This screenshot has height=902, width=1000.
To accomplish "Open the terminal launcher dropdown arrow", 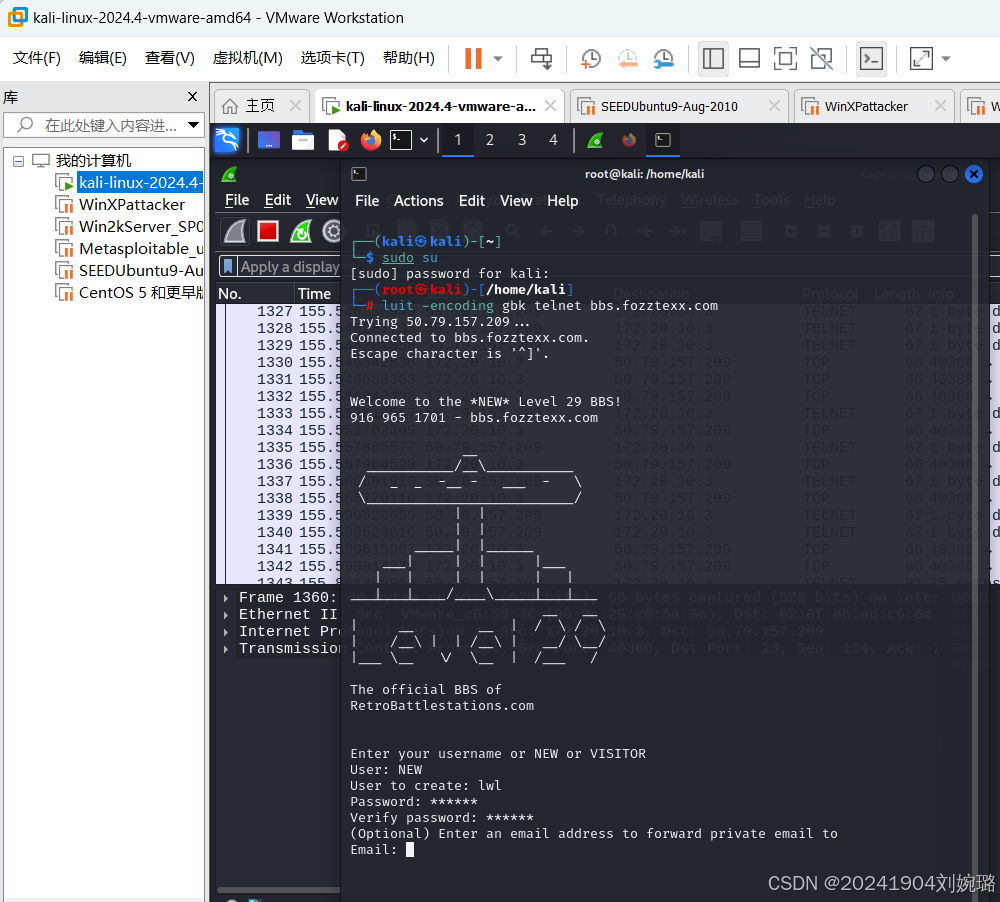I will coord(423,140).
